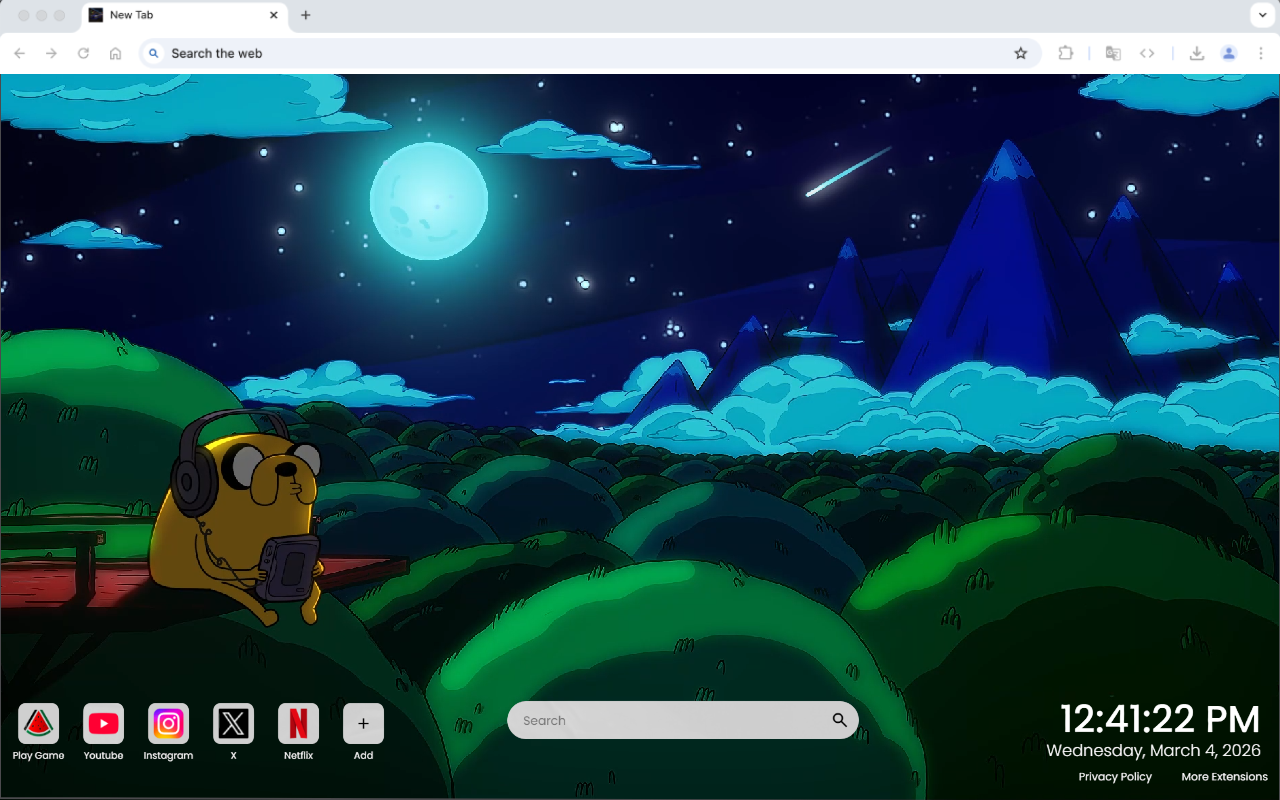Go forward with the browser forward arrow

click(52, 53)
